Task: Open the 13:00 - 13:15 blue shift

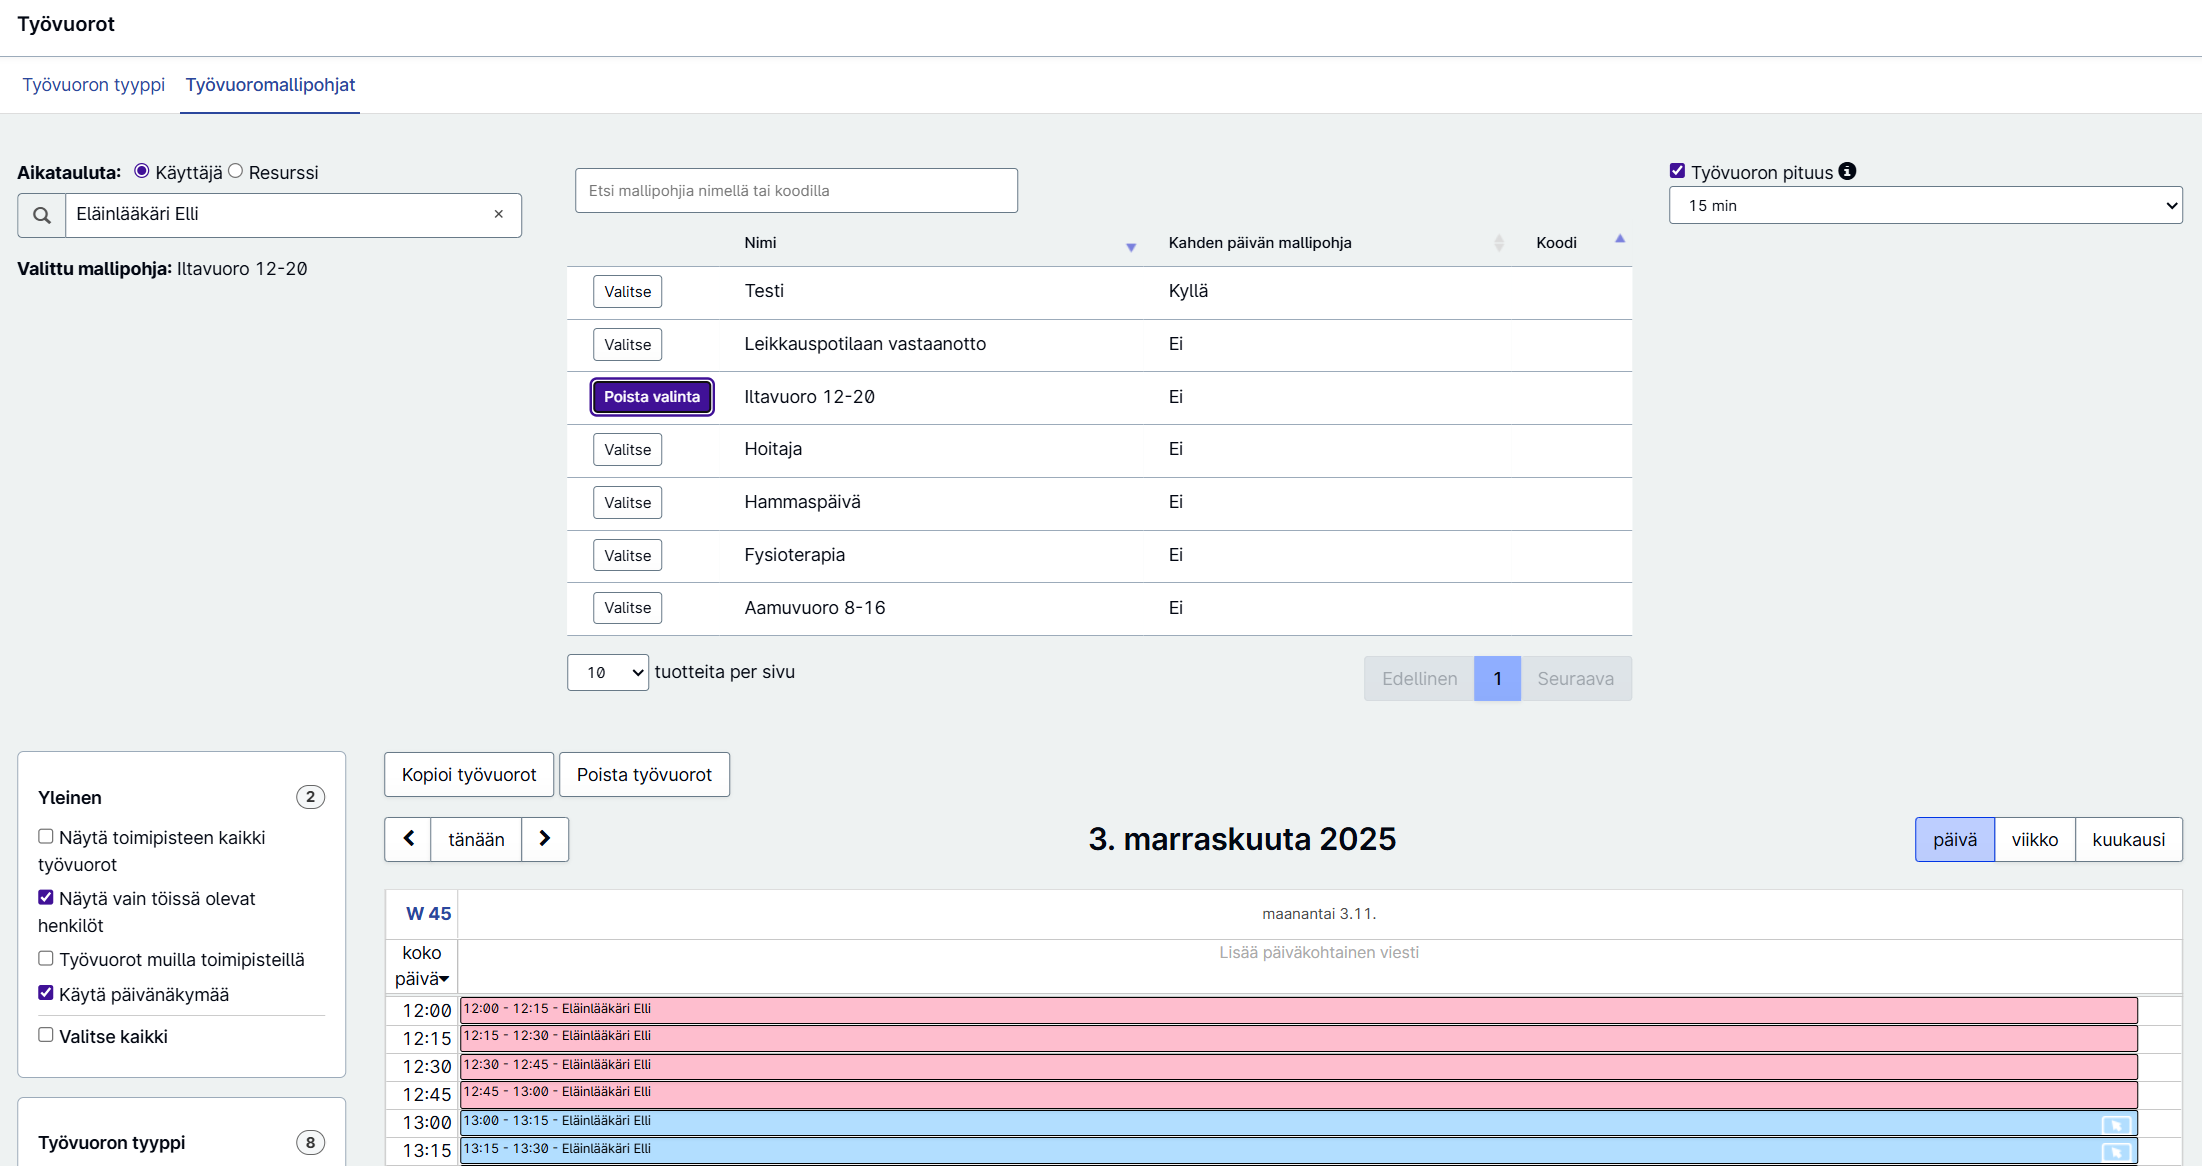Action: (1298, 1122)
